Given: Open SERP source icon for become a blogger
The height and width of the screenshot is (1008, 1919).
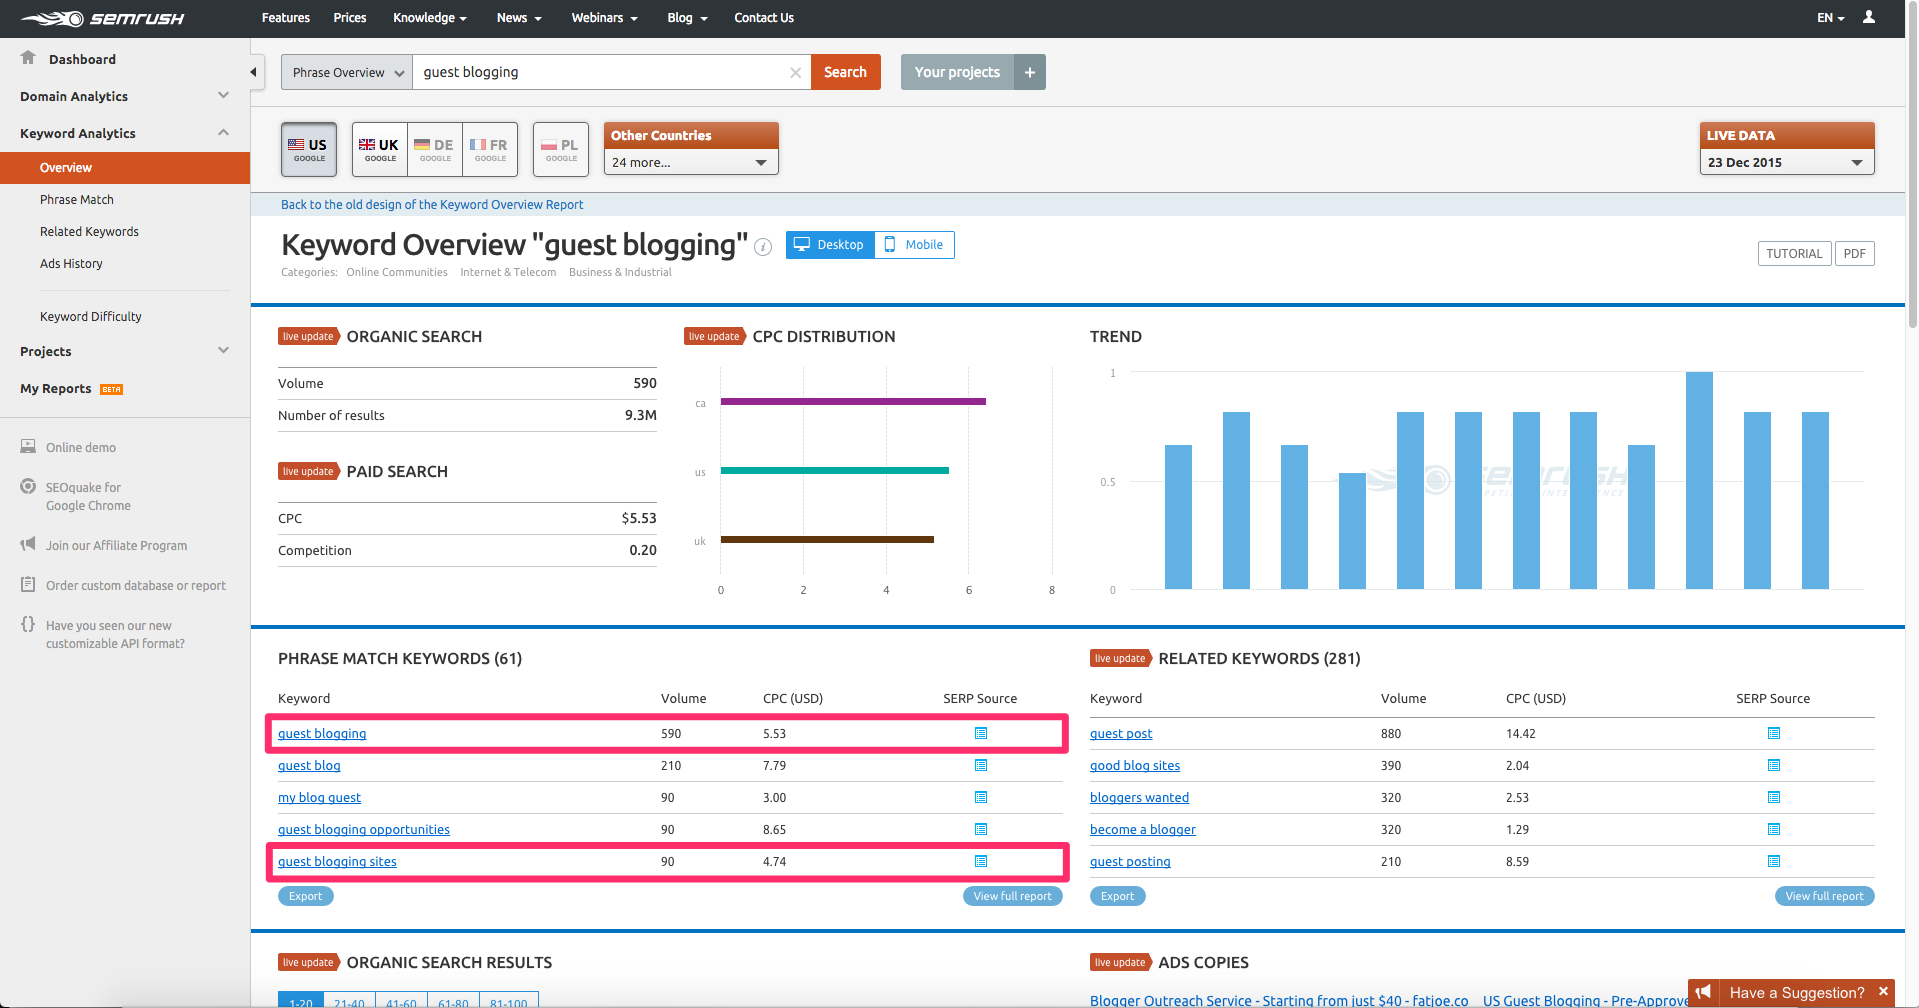Looking at the screenshot, I should pyautogui.click(x=1774, y=829).
